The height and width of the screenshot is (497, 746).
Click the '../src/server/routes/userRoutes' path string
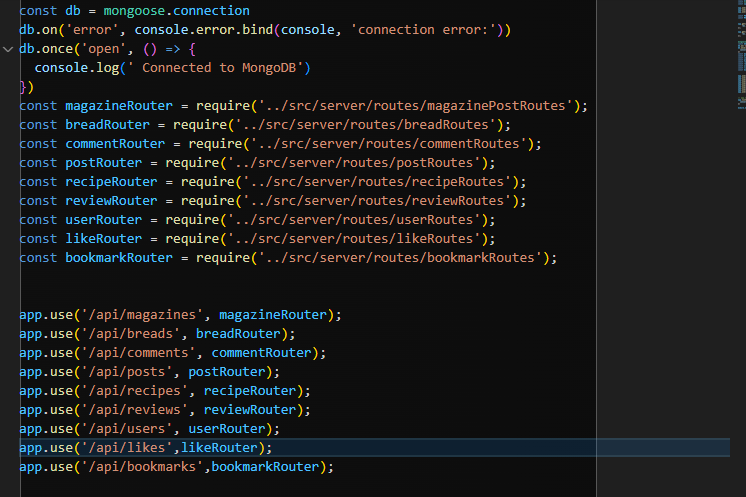pos(354,220)
